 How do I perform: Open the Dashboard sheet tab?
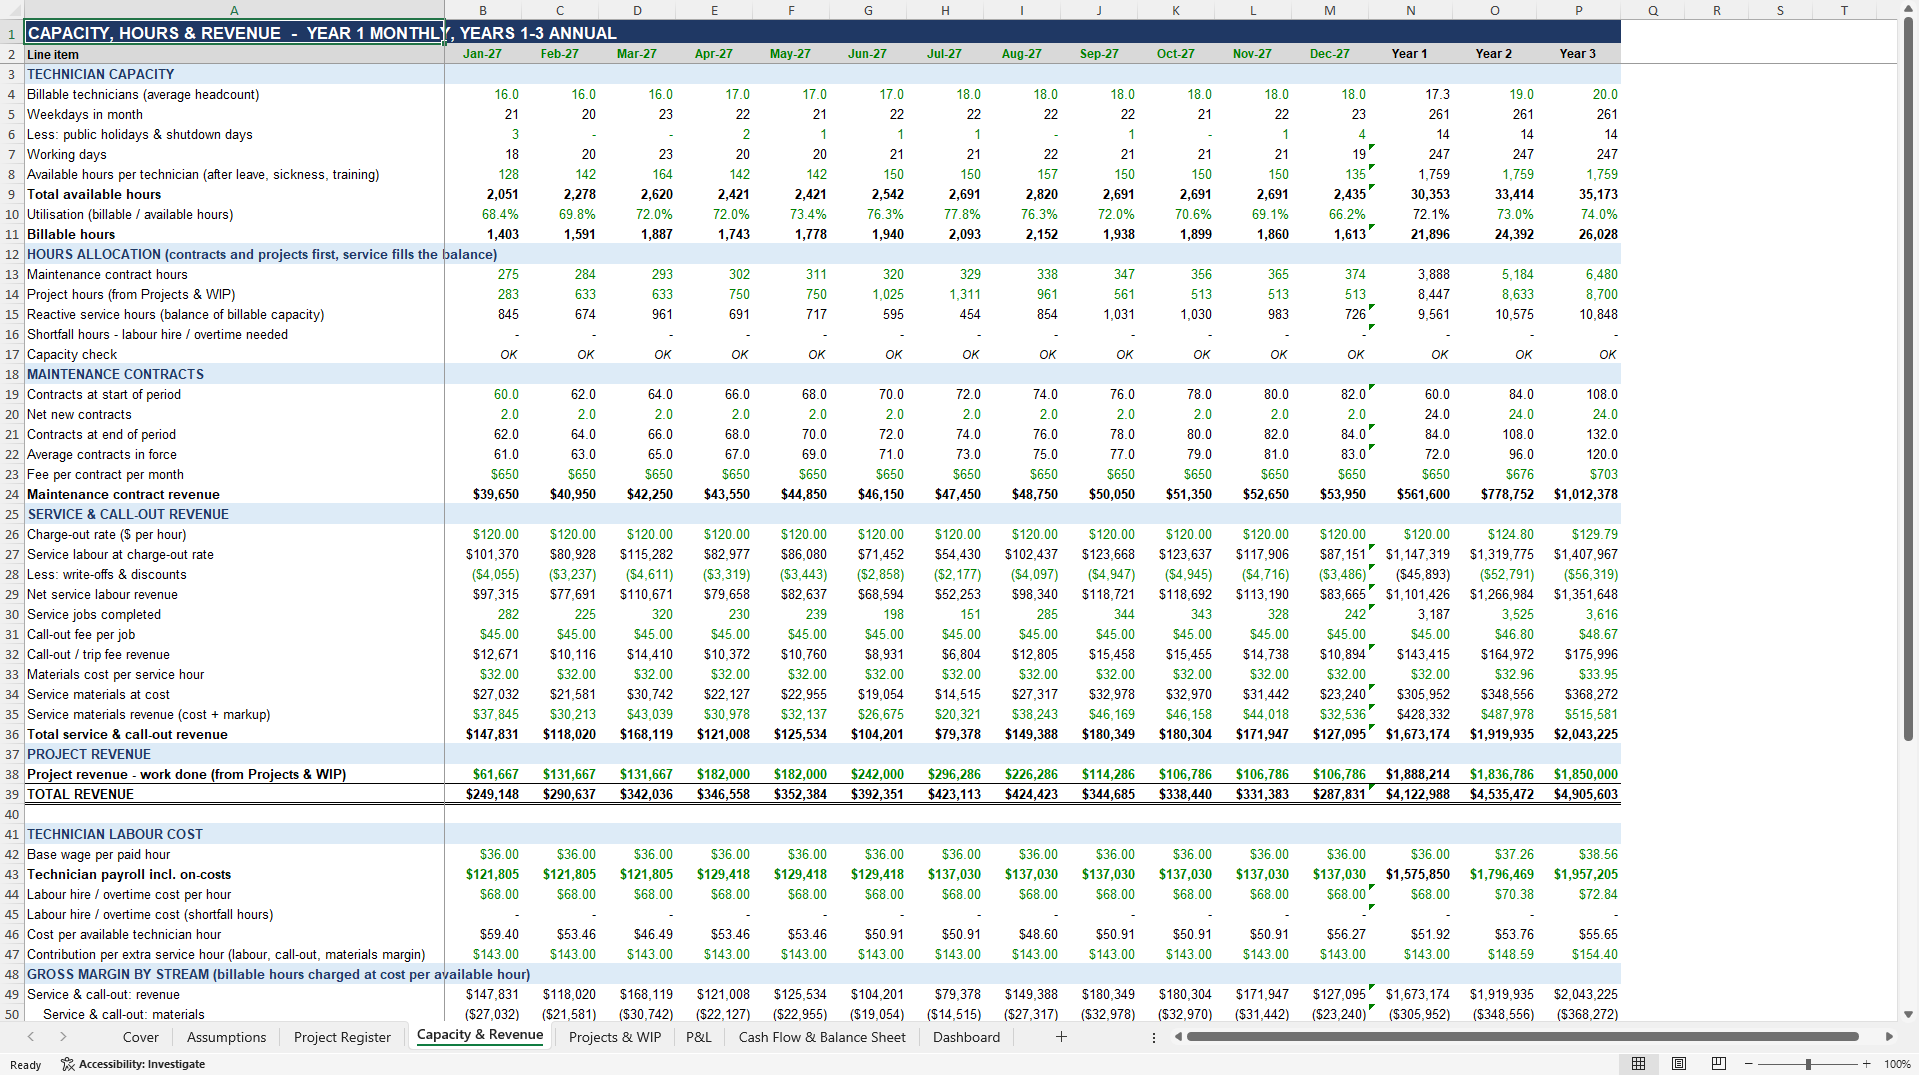[966, 1037]
